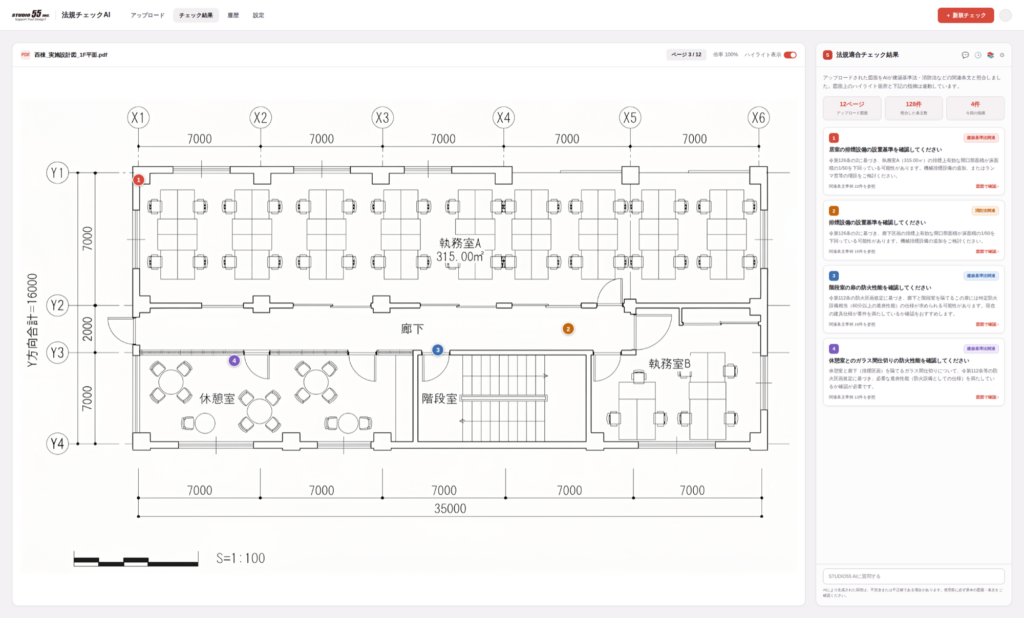The width and height of the screenshot is (1024, 618).
Task: Click the 消防法関連 tag on finding 2
Action: [x=985, y=211]
